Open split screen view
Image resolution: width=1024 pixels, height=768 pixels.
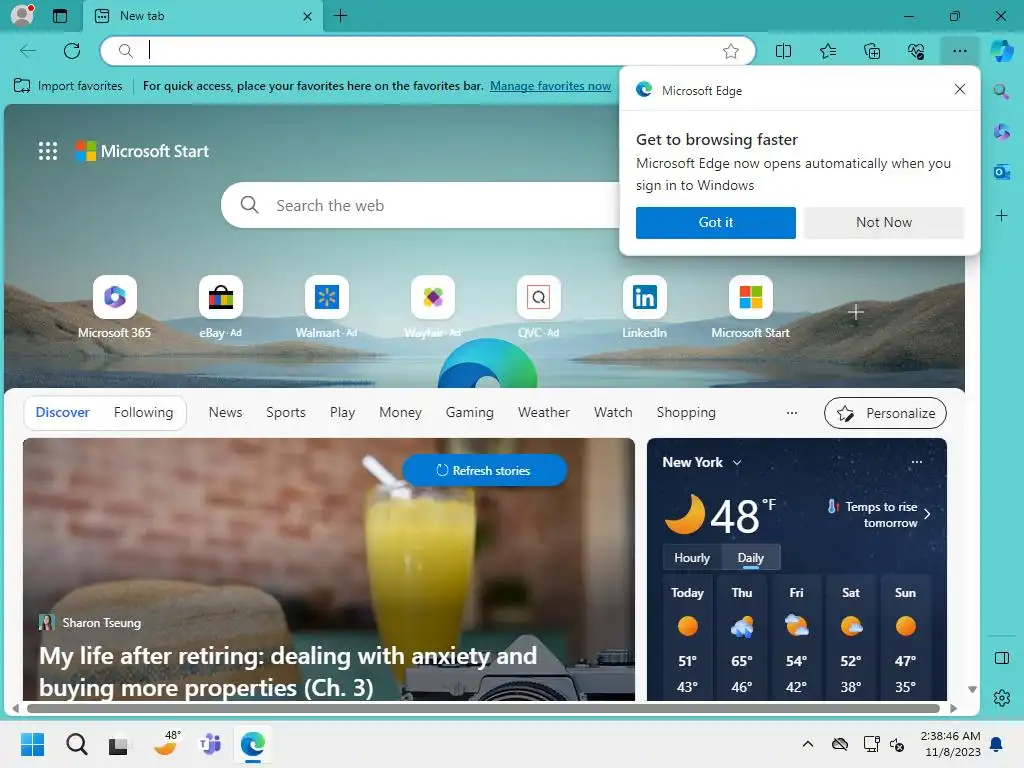tap(783, 51)
